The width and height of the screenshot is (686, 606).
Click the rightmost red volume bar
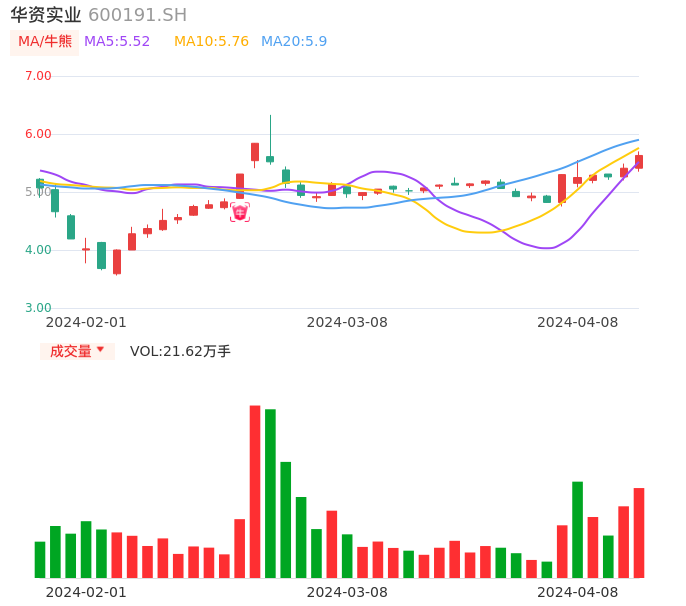click(638, 532)
